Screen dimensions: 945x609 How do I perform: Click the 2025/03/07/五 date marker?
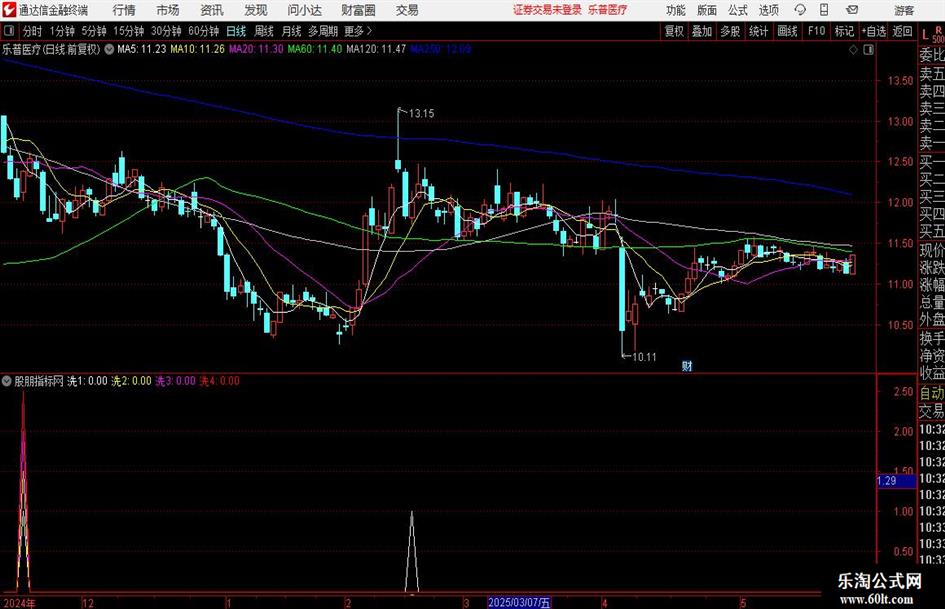pyautogui.click(x=520, y=602)
